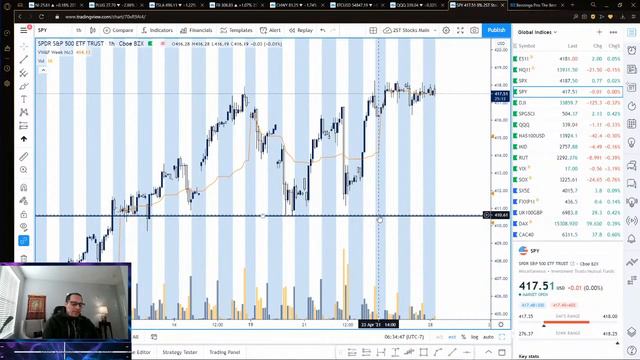Screen dimensions: 640x360
Task: Select the trend line drawing tool
Action: click(24, 60)
